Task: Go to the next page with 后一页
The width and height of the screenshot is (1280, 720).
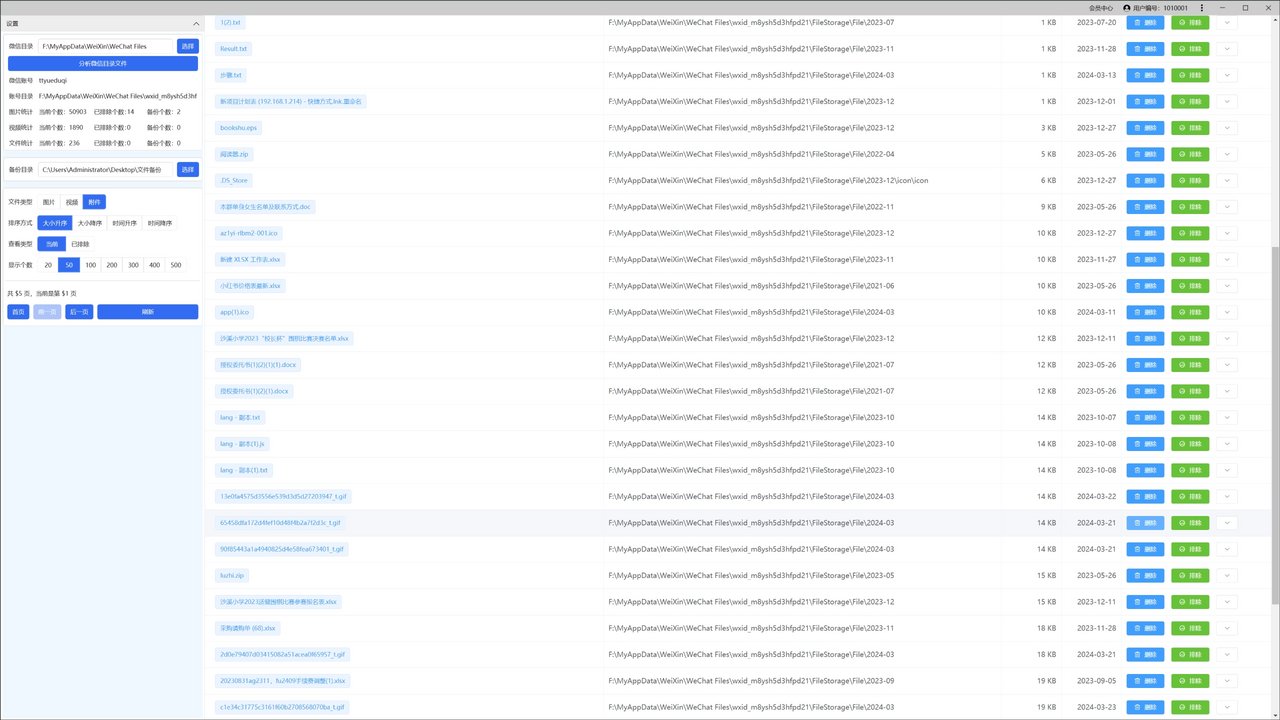Action: 79,312
